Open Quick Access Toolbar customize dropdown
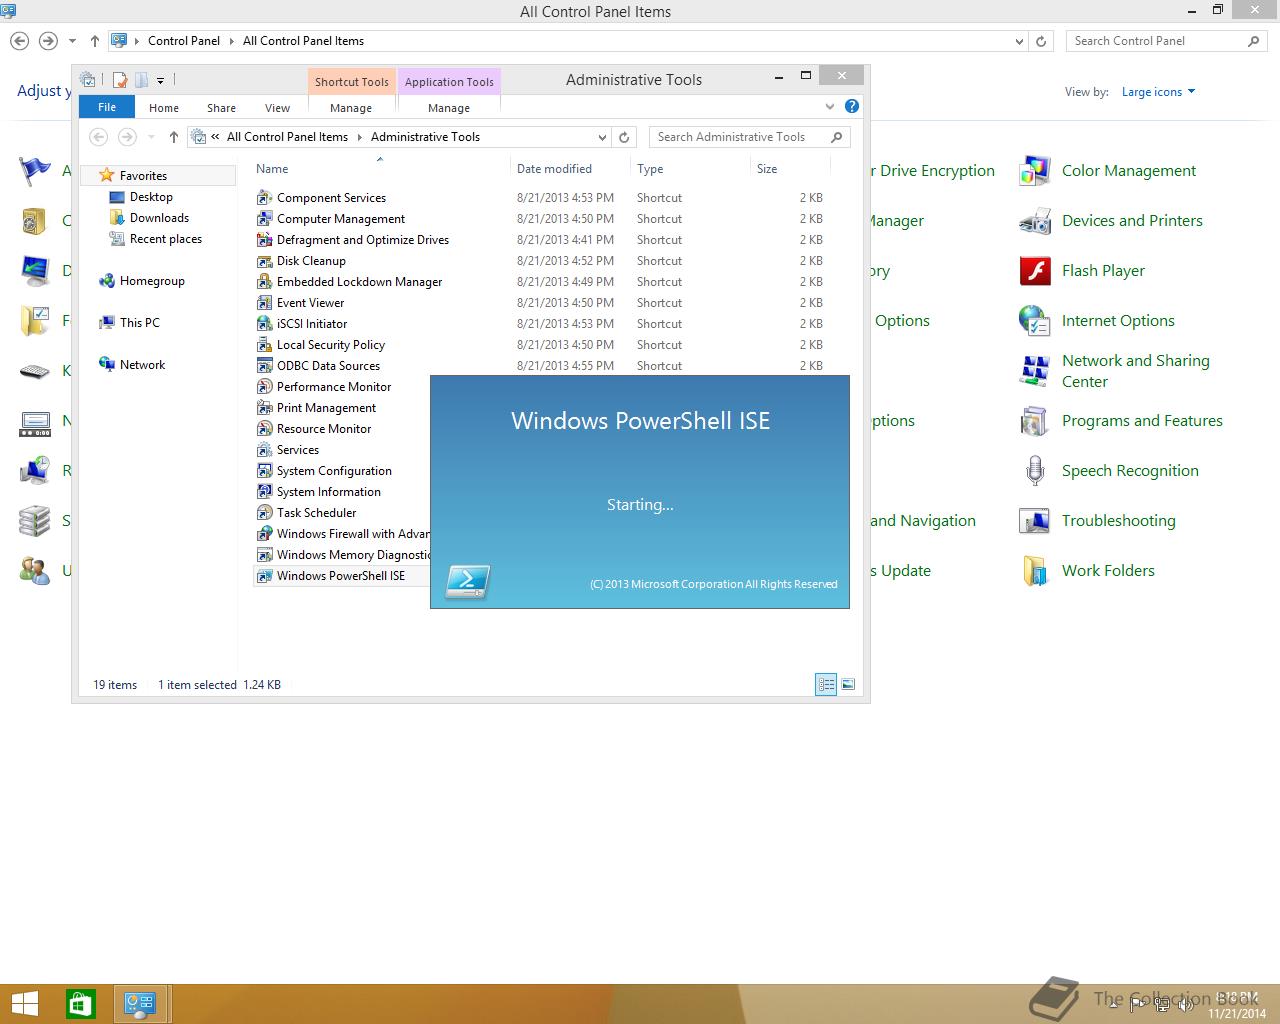Image resolution: width=1280 pixels, height=1024 pixels. pyautogui.click(x=160, y=80)
